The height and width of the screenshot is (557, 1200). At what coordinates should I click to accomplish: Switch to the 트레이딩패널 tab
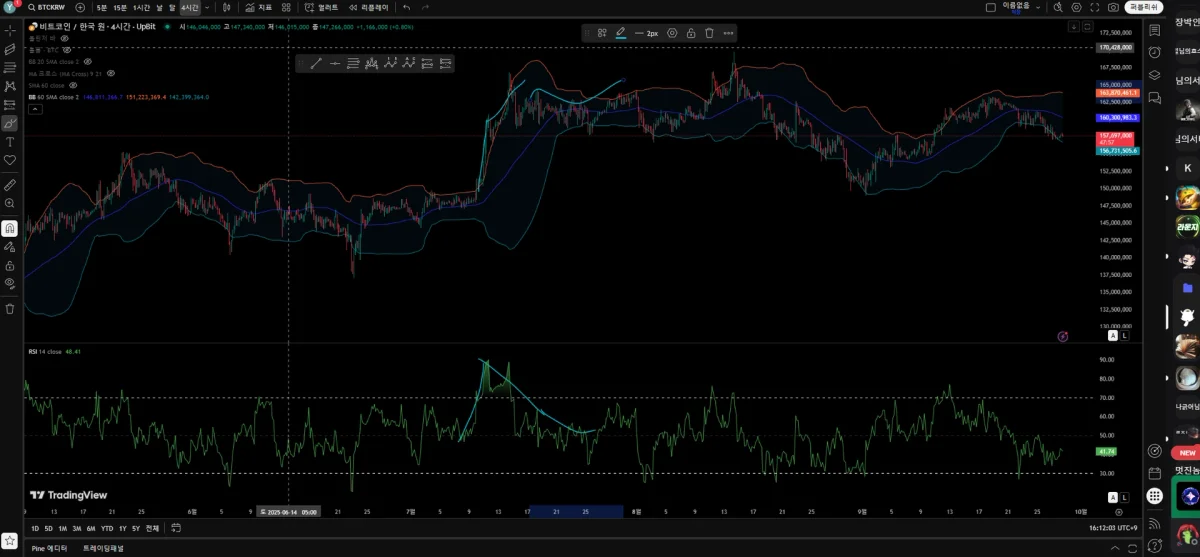coord(103,548)
